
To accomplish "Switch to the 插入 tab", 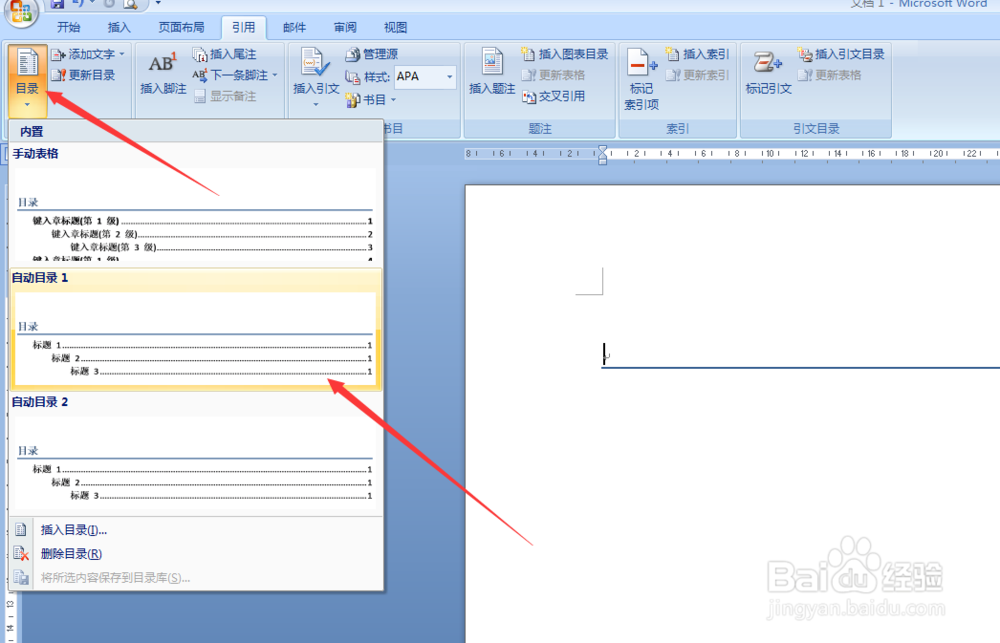I will coord(119,27).
